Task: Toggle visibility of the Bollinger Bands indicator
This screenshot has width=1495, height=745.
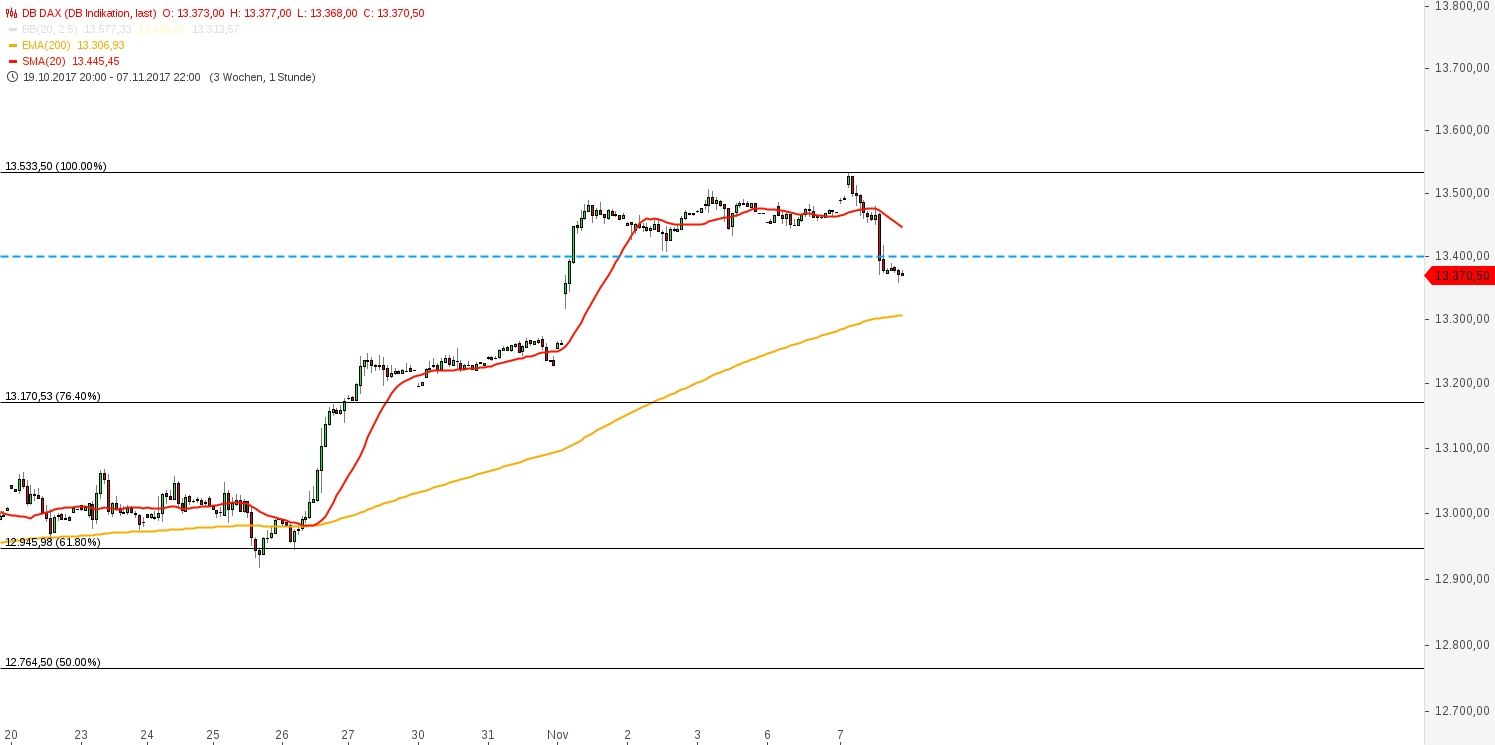Action: click(50, 29)
